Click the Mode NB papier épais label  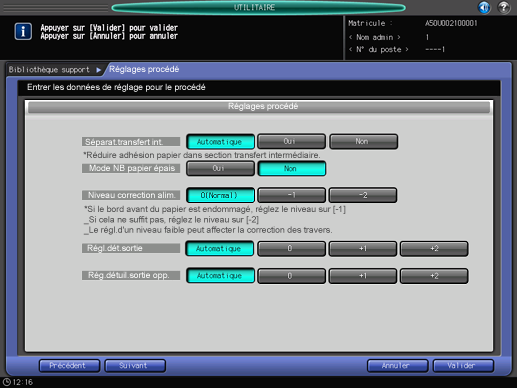[131, 168]
